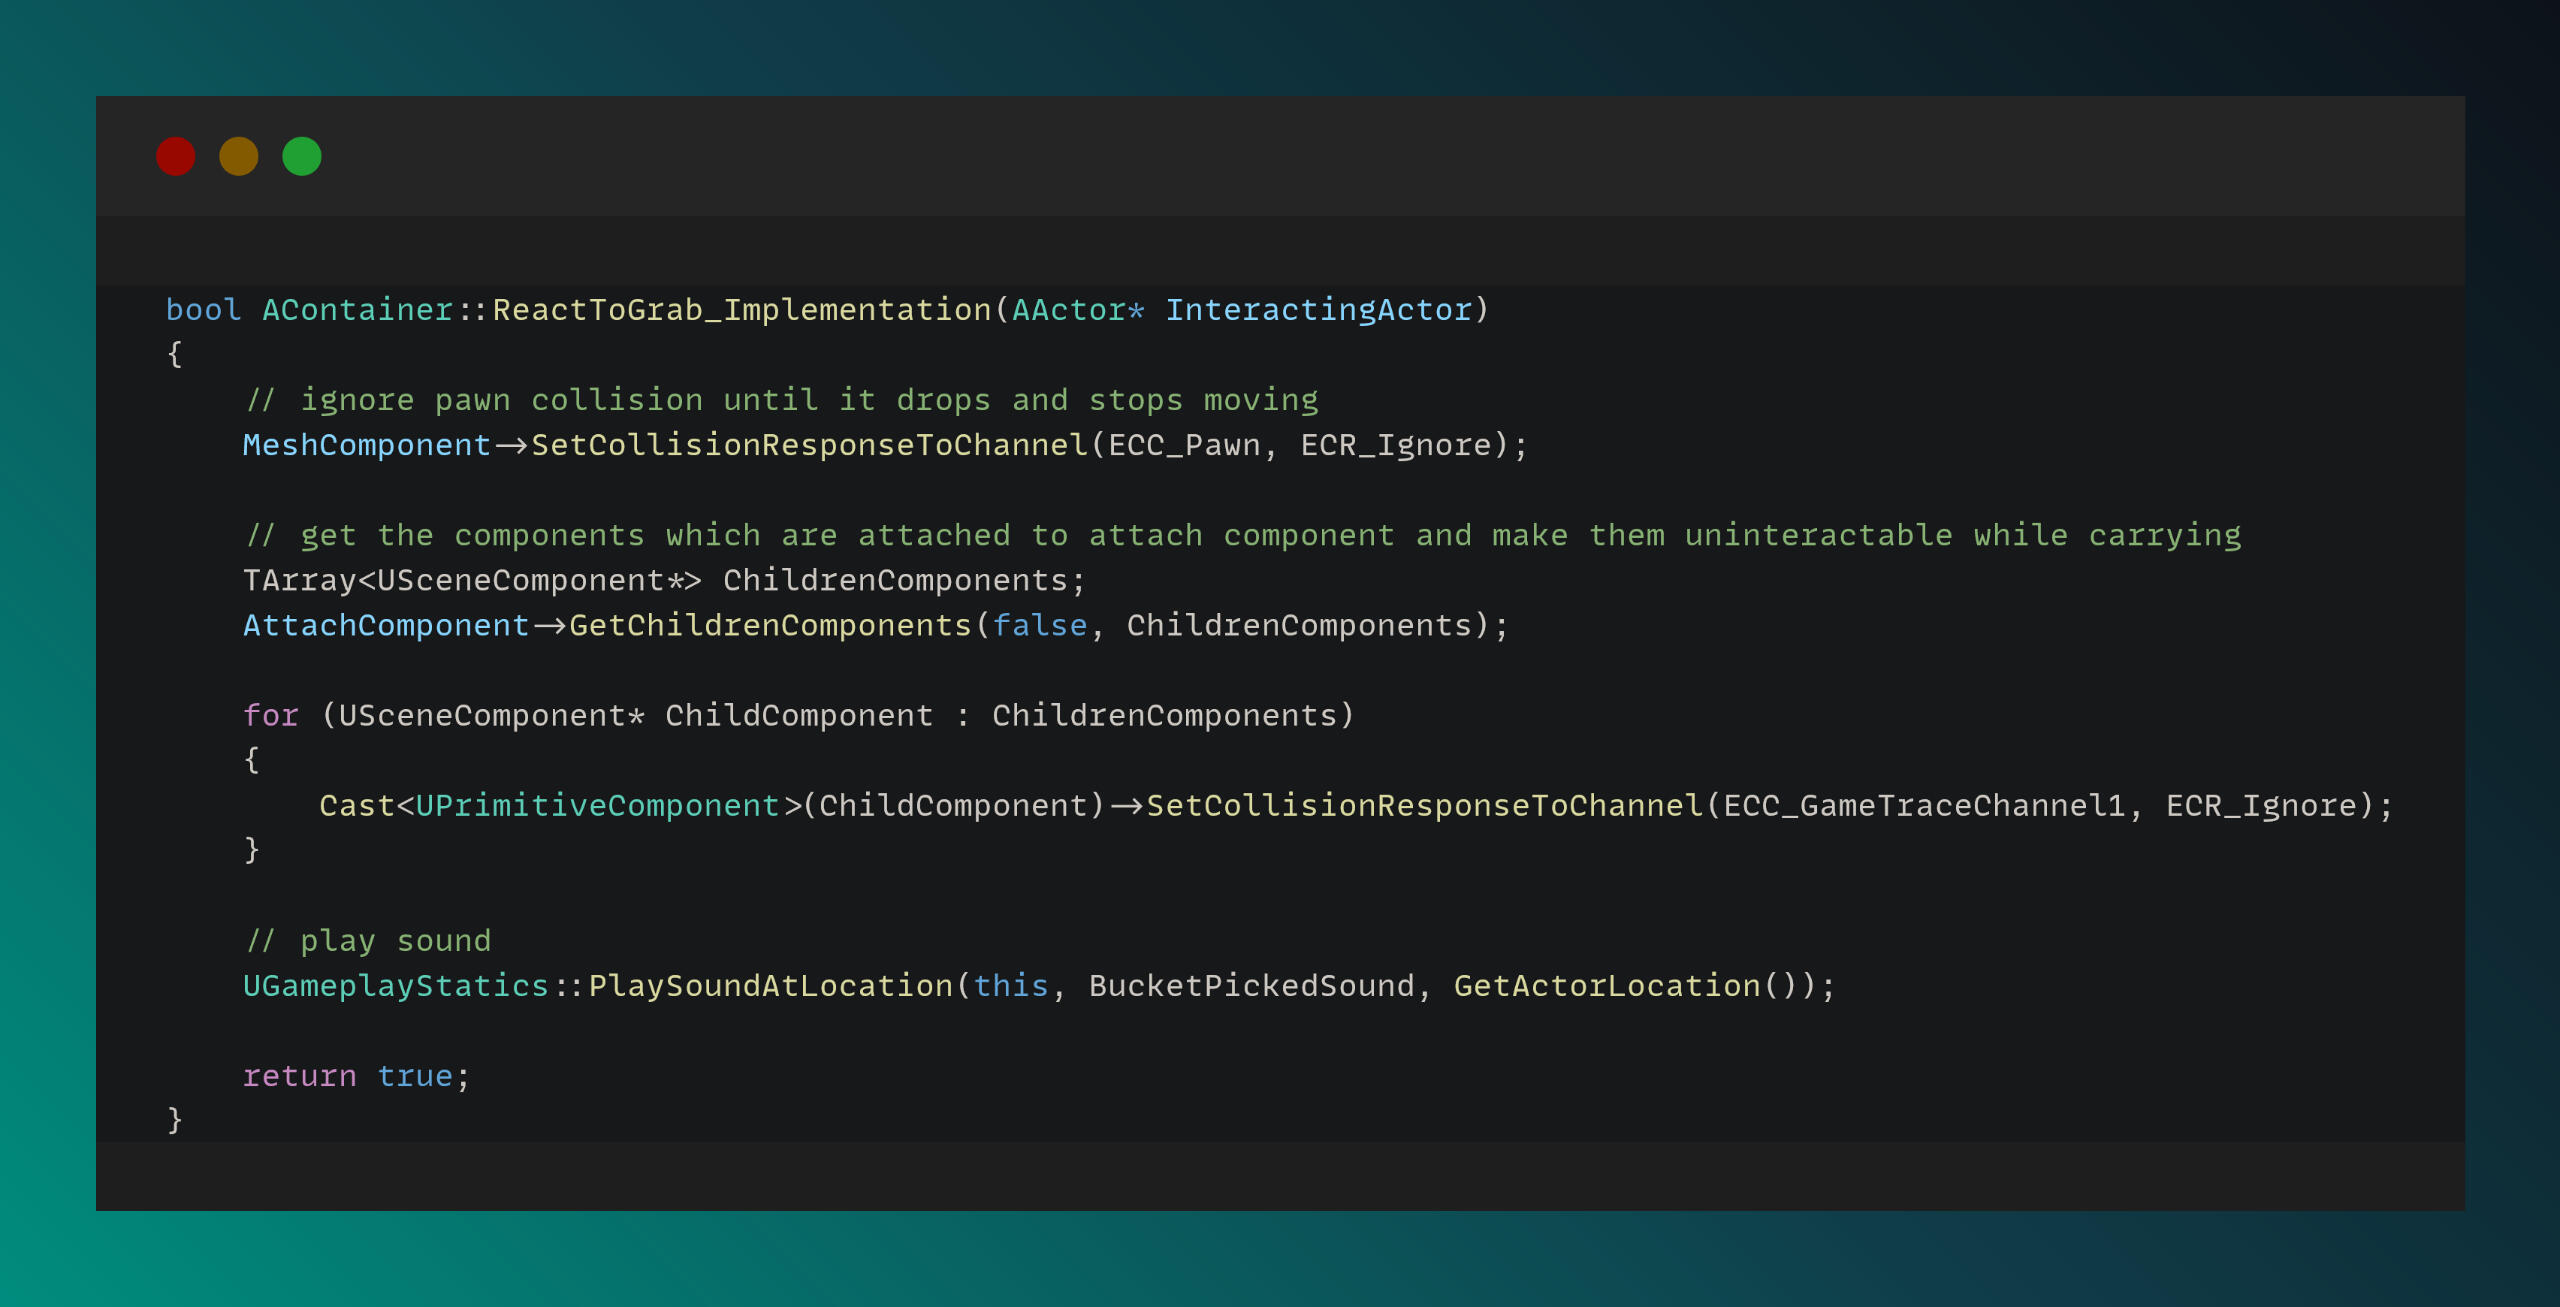Click the green maximize dot

pos(302,156)
